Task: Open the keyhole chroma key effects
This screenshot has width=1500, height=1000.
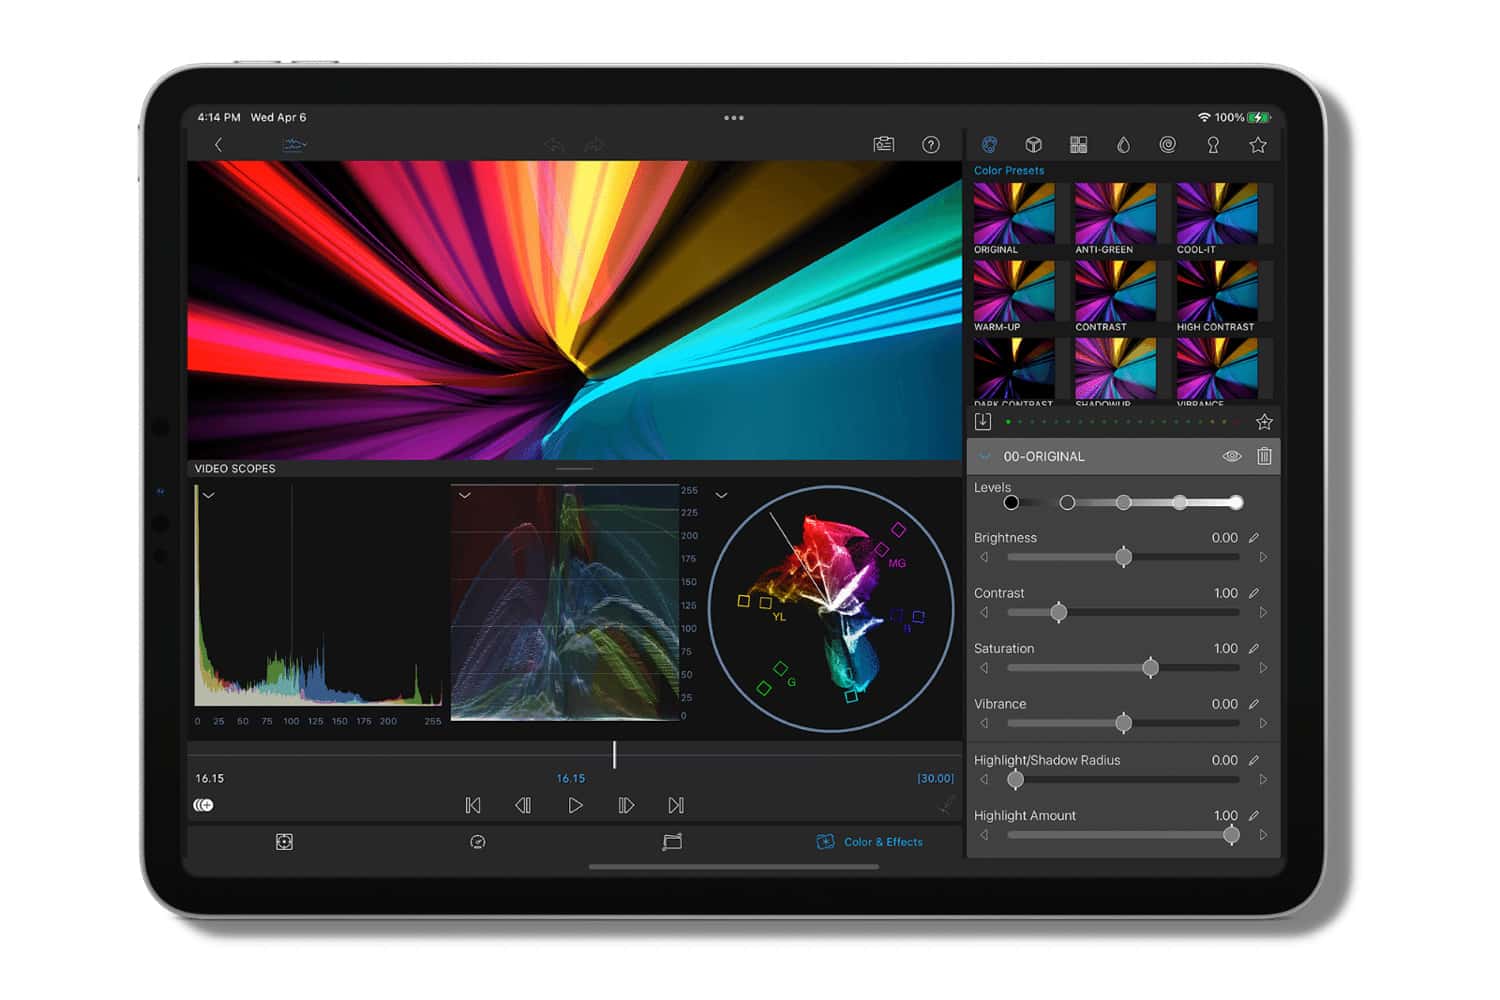Action: point(1213,145)
